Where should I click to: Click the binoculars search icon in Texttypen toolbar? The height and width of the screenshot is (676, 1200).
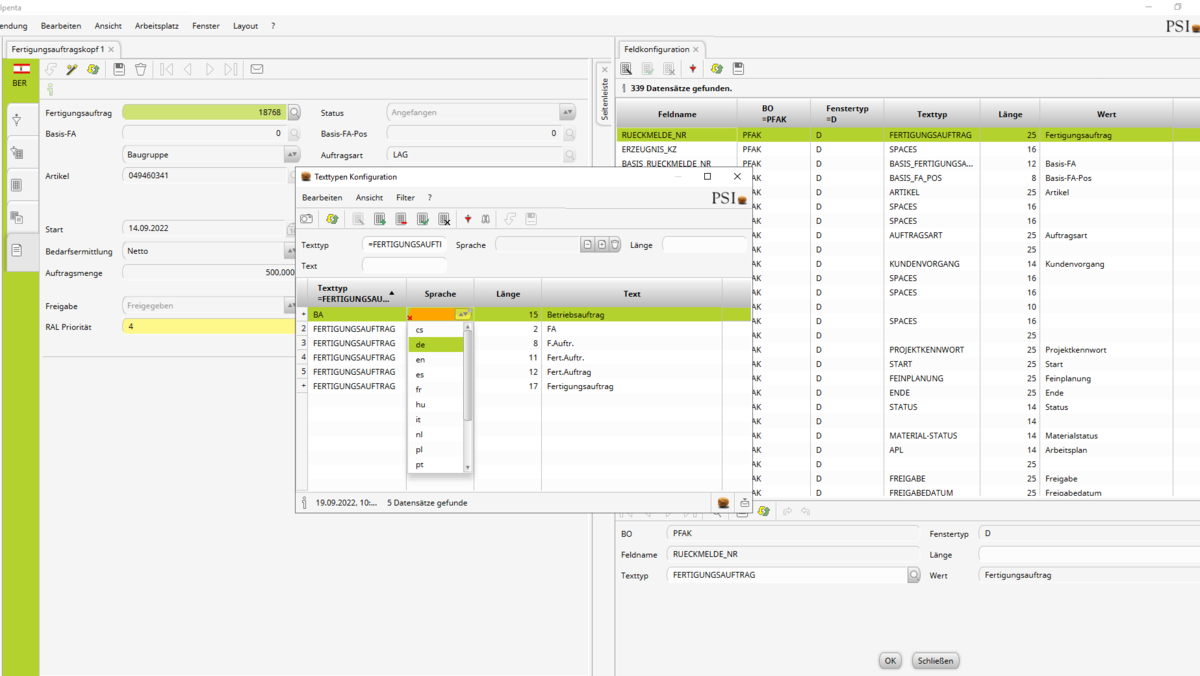coord(486,219)
